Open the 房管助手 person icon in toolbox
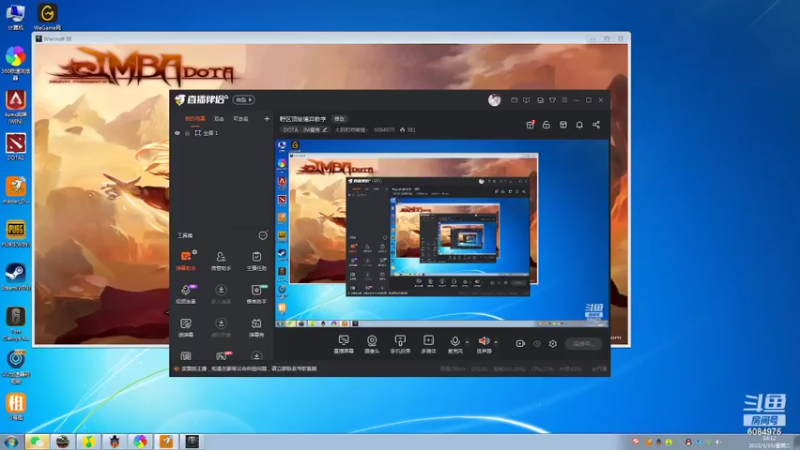Image resolution: width=800 pixels, height=450 pixels. pos(220,257)
